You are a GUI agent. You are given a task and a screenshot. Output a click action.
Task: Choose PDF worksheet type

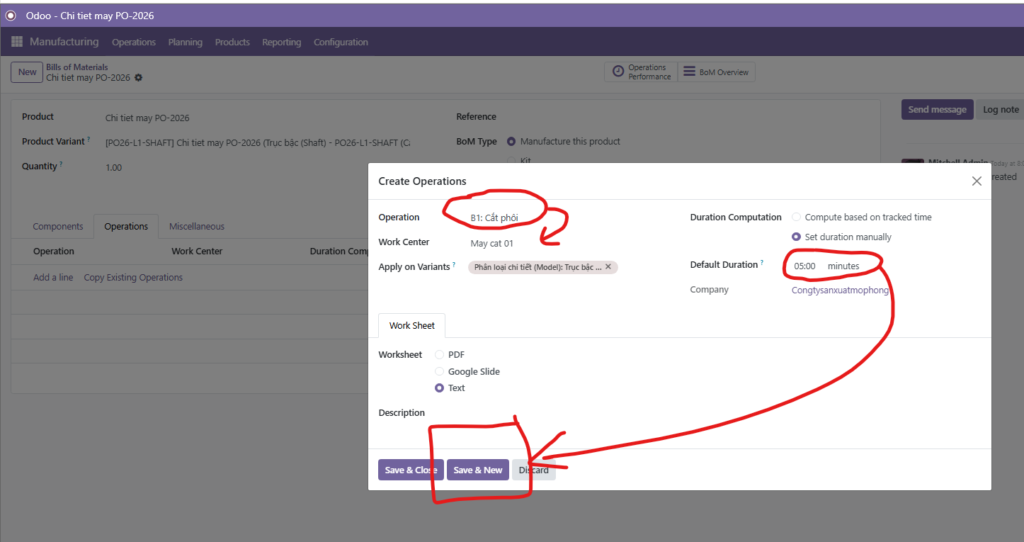(x=440, y=355)
